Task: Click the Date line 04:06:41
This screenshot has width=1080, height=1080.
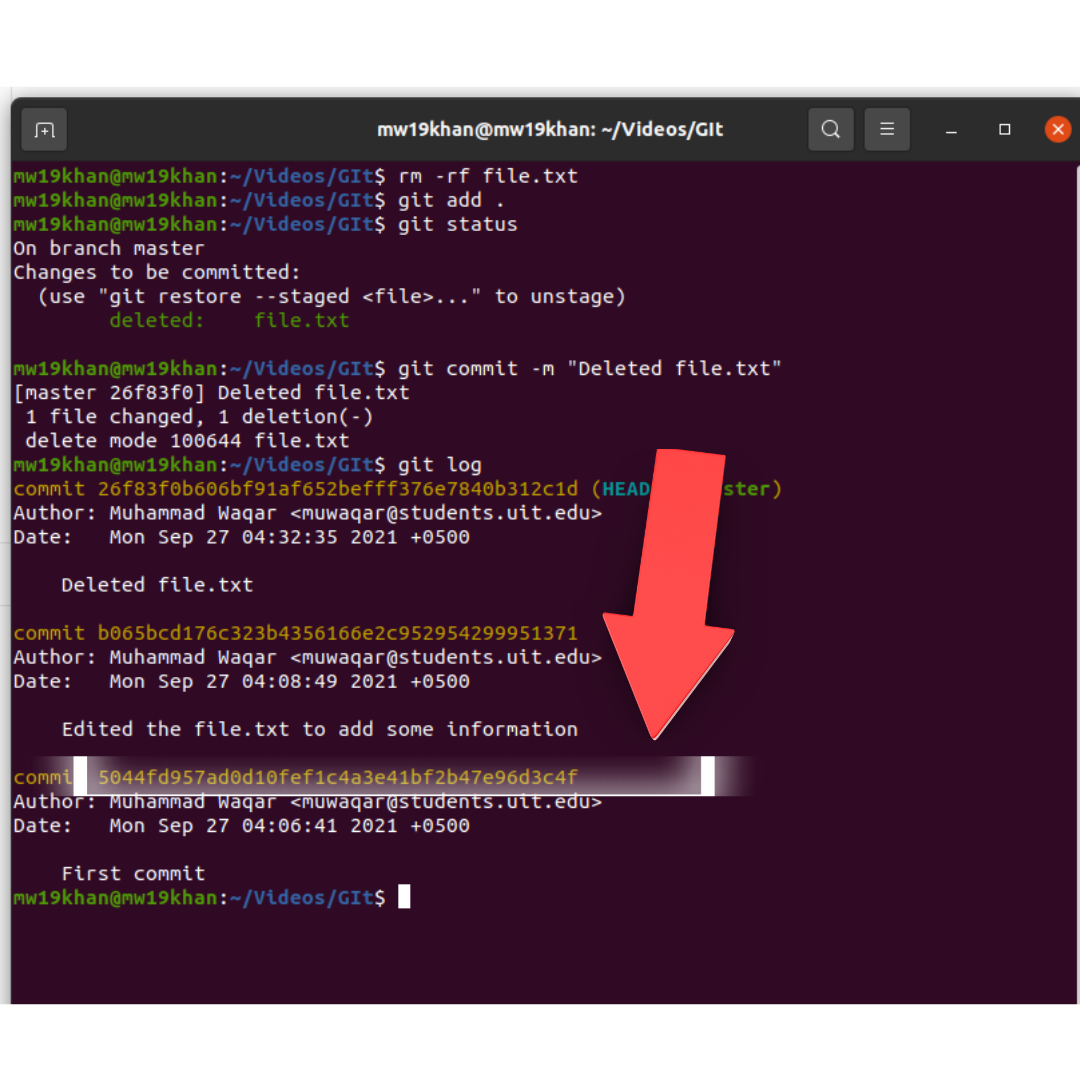Action: pos(242,826)
